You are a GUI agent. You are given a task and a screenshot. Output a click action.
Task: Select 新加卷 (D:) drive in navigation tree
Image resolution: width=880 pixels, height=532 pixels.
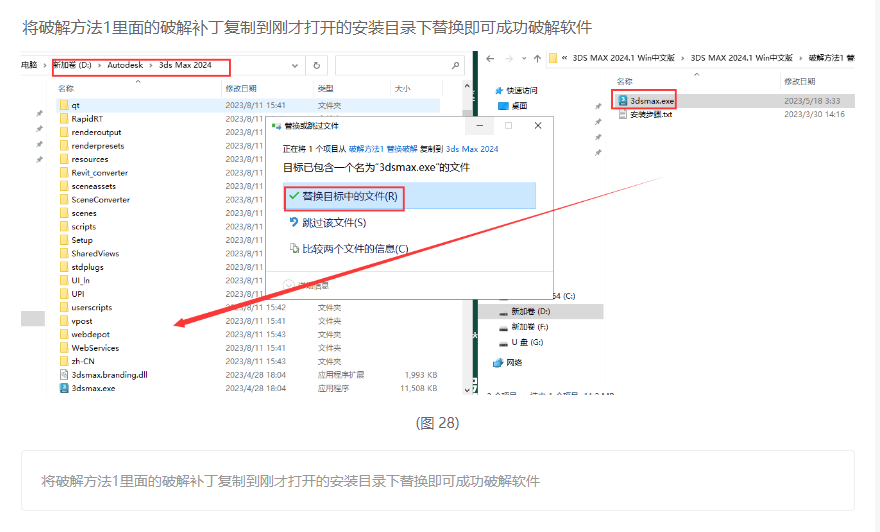coord(530,311)
